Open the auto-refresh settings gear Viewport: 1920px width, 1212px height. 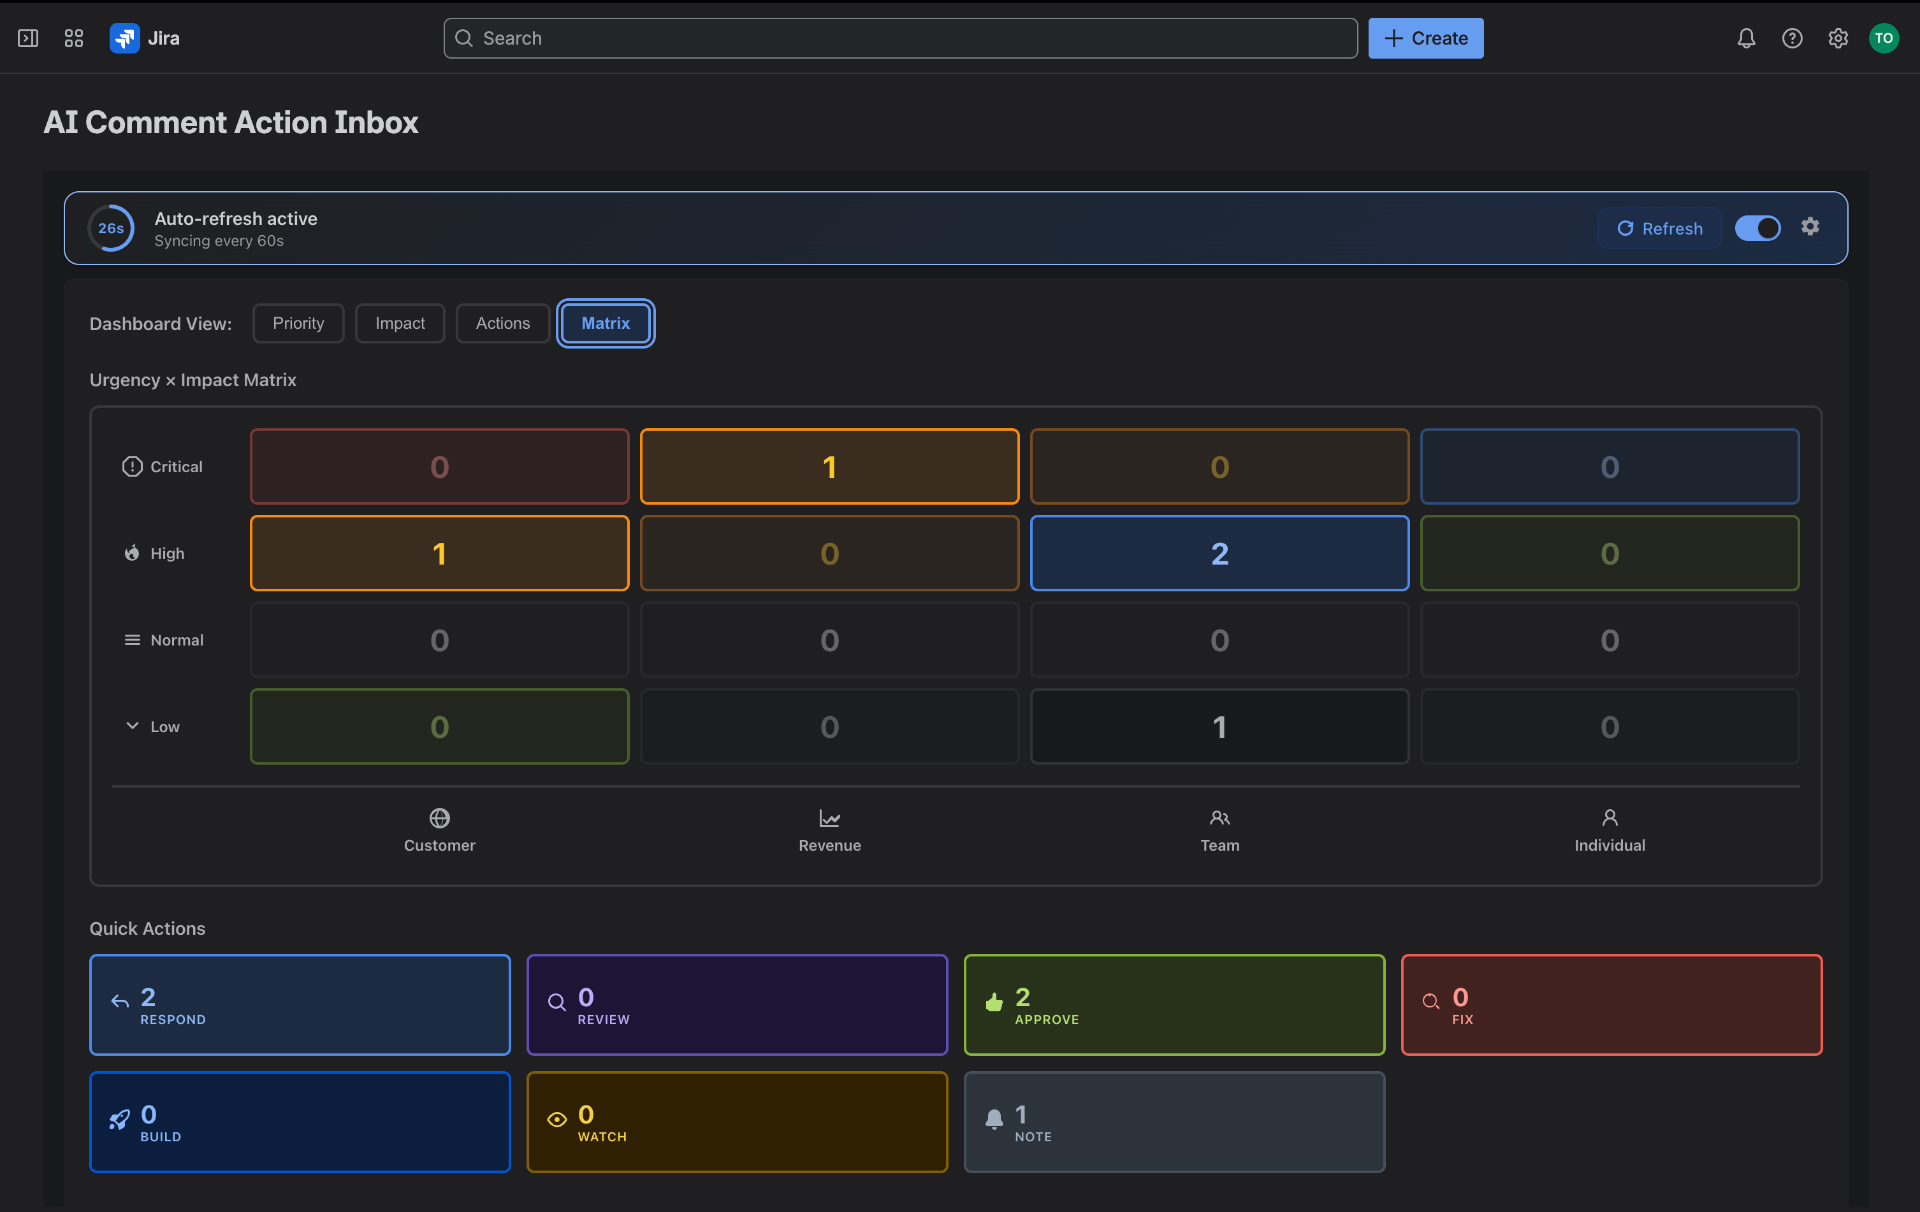click(x=1811, y=227)
